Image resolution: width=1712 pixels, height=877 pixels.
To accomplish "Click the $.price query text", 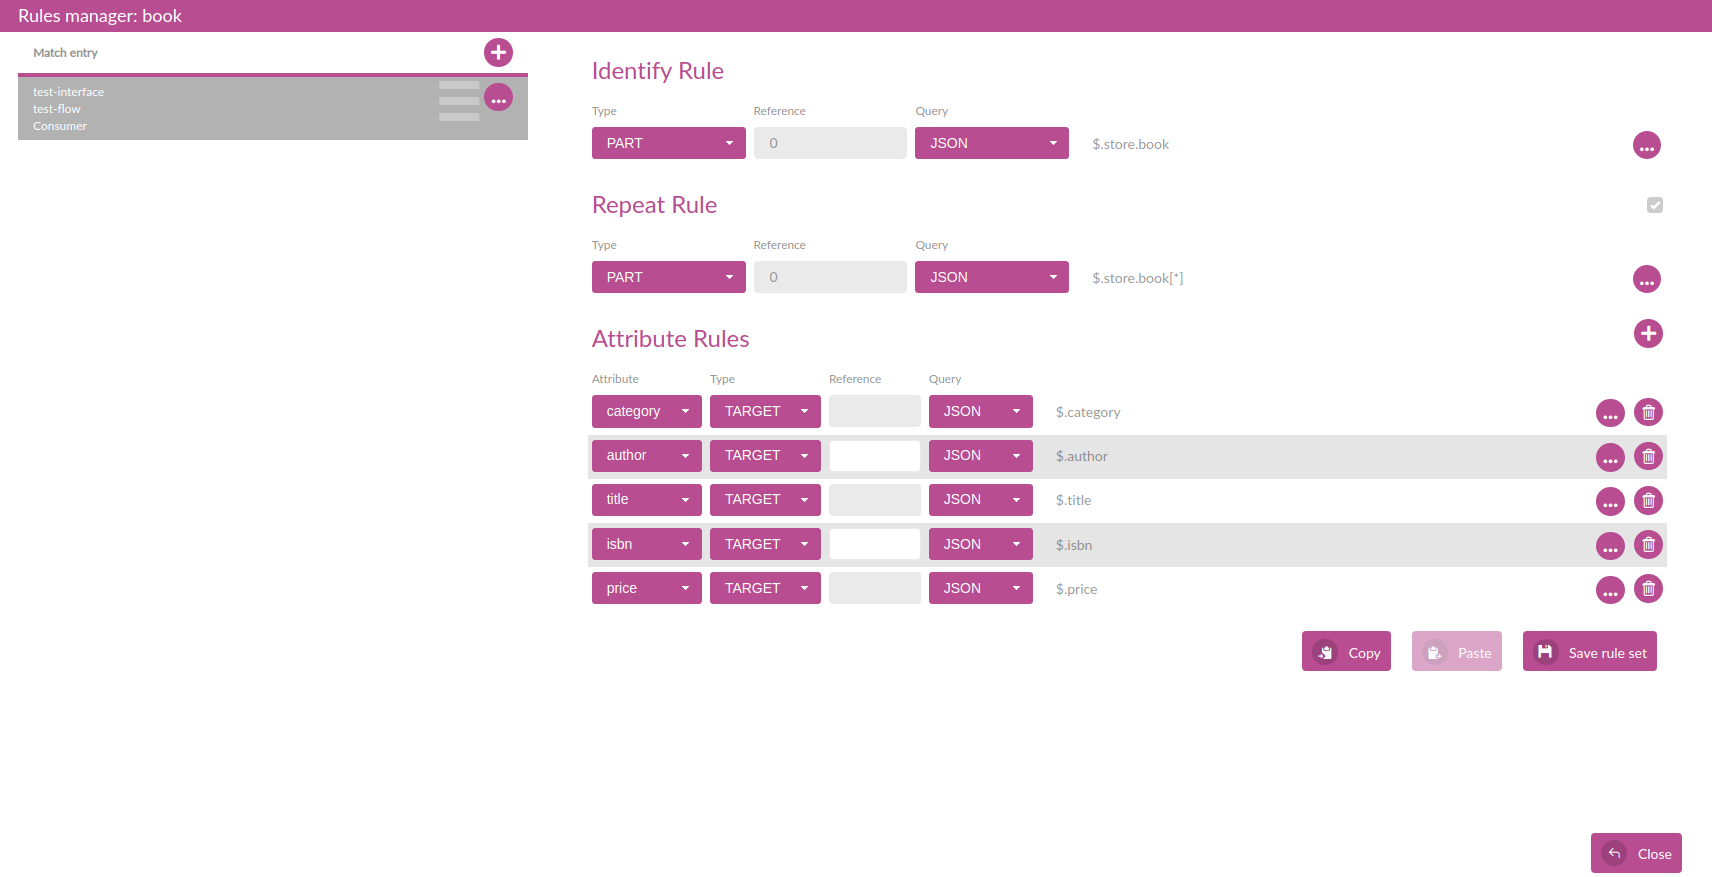I will point(1076,589).
